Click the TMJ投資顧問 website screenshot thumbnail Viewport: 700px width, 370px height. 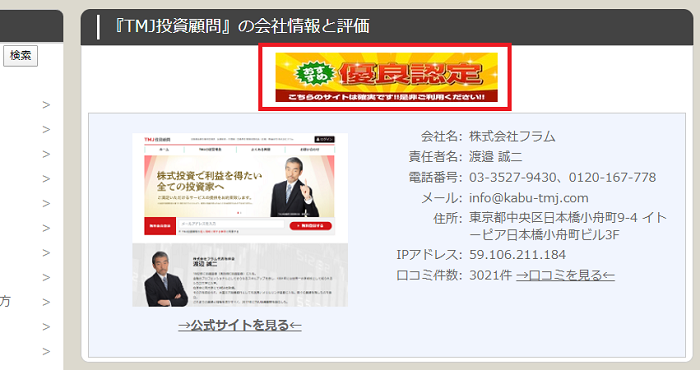pos(240,220)
